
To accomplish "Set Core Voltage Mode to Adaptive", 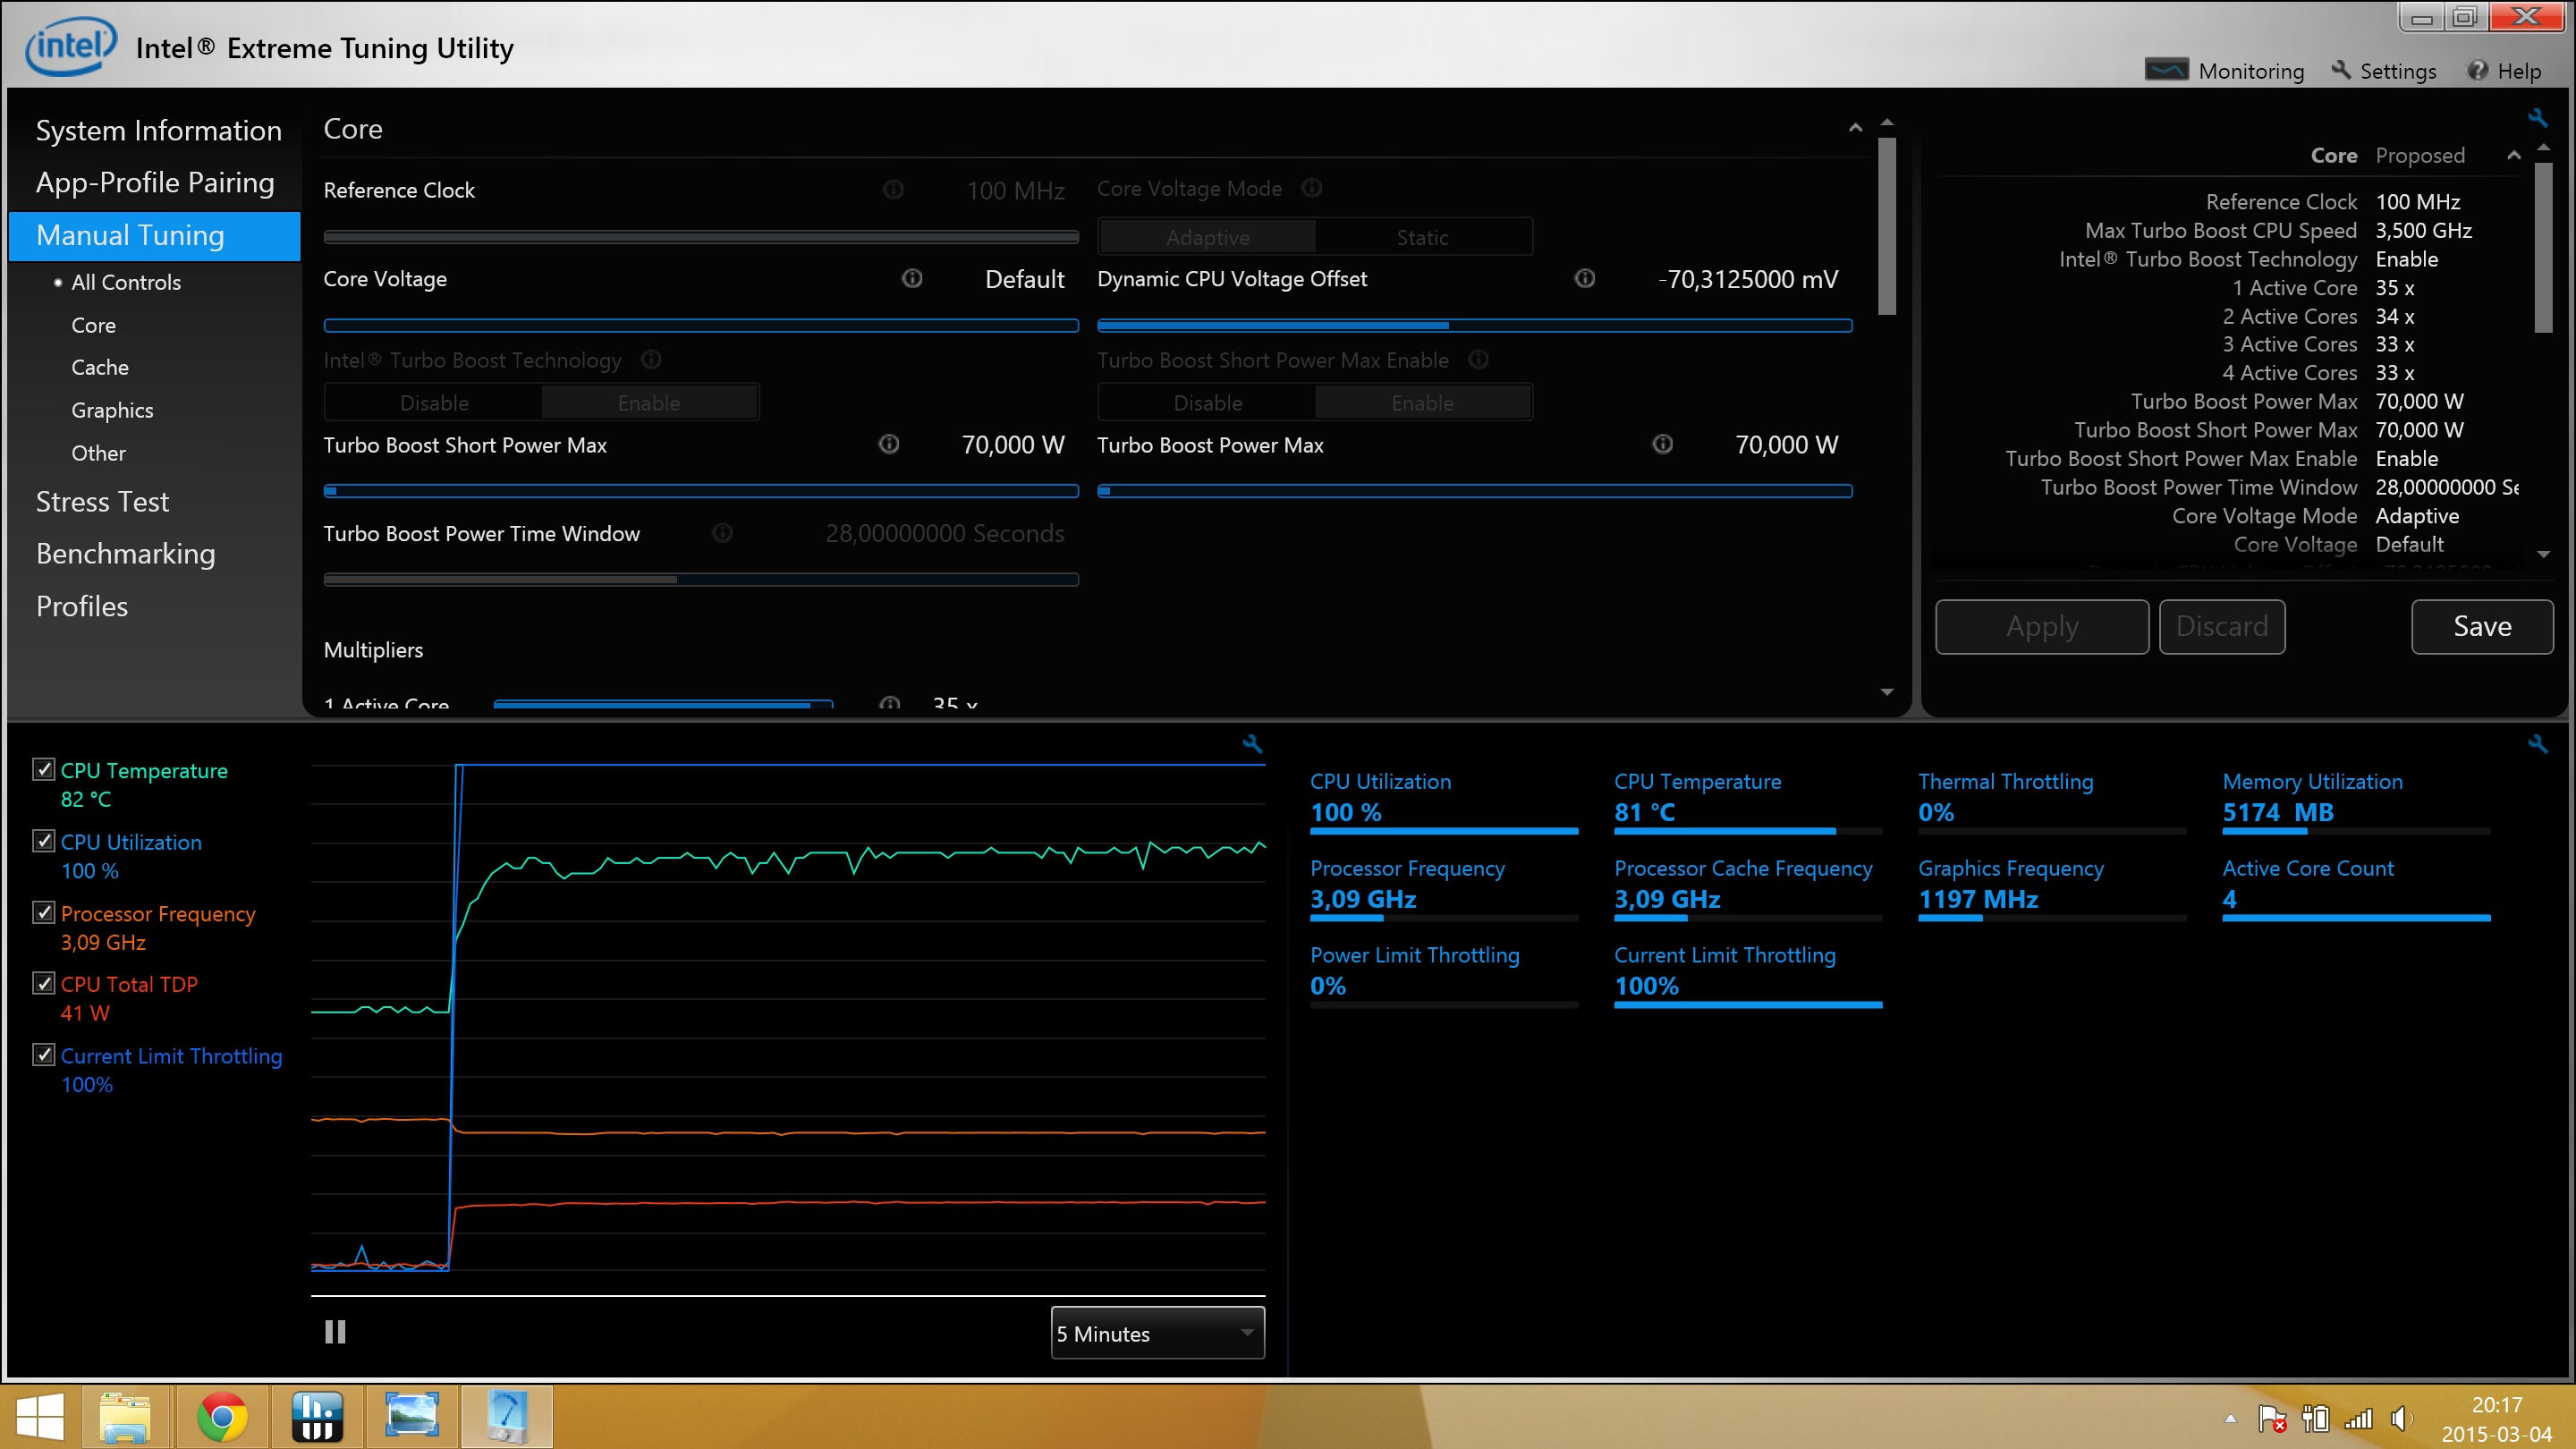I will (1207, 237).
